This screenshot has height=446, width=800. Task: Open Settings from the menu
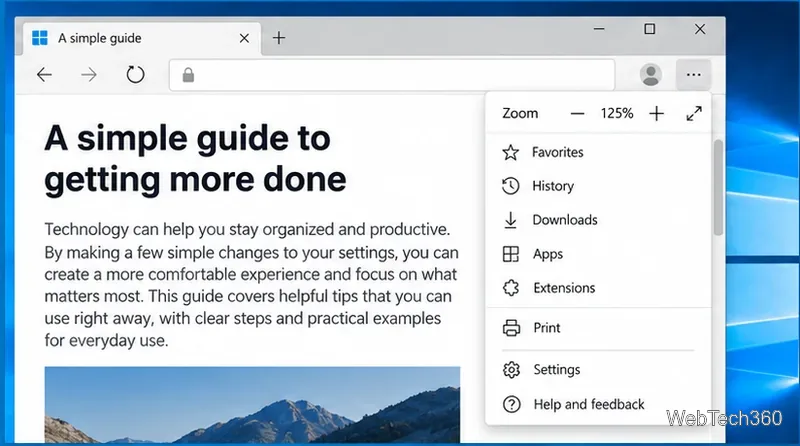click(598, 369)
